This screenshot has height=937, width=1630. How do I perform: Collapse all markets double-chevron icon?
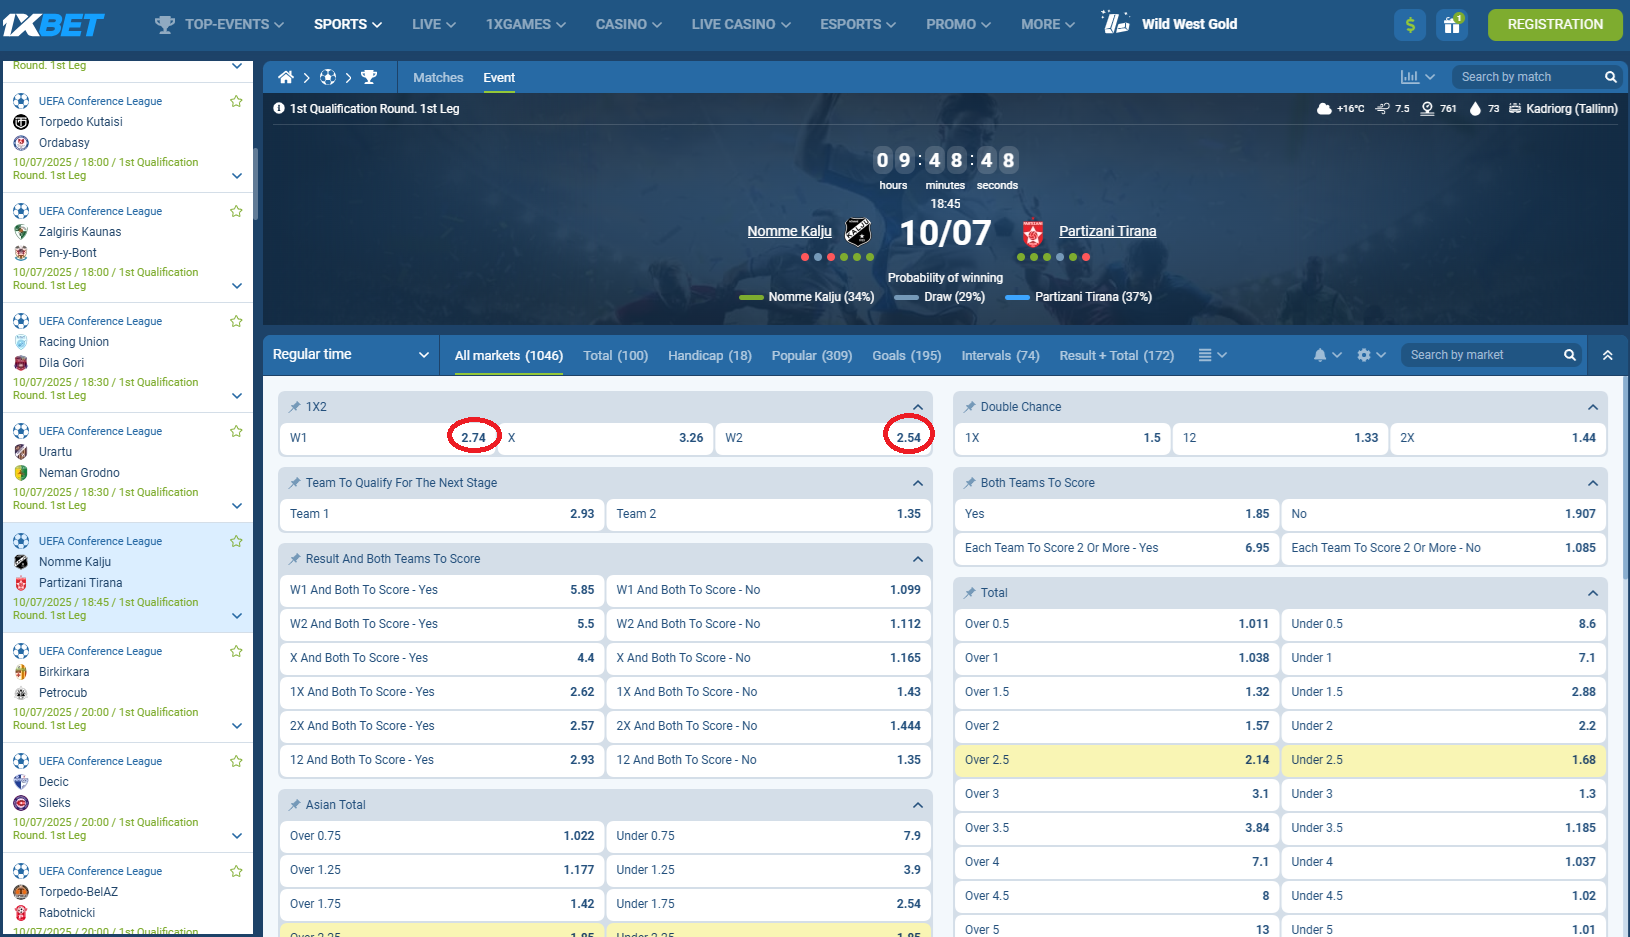click(x=1608, y=355)
